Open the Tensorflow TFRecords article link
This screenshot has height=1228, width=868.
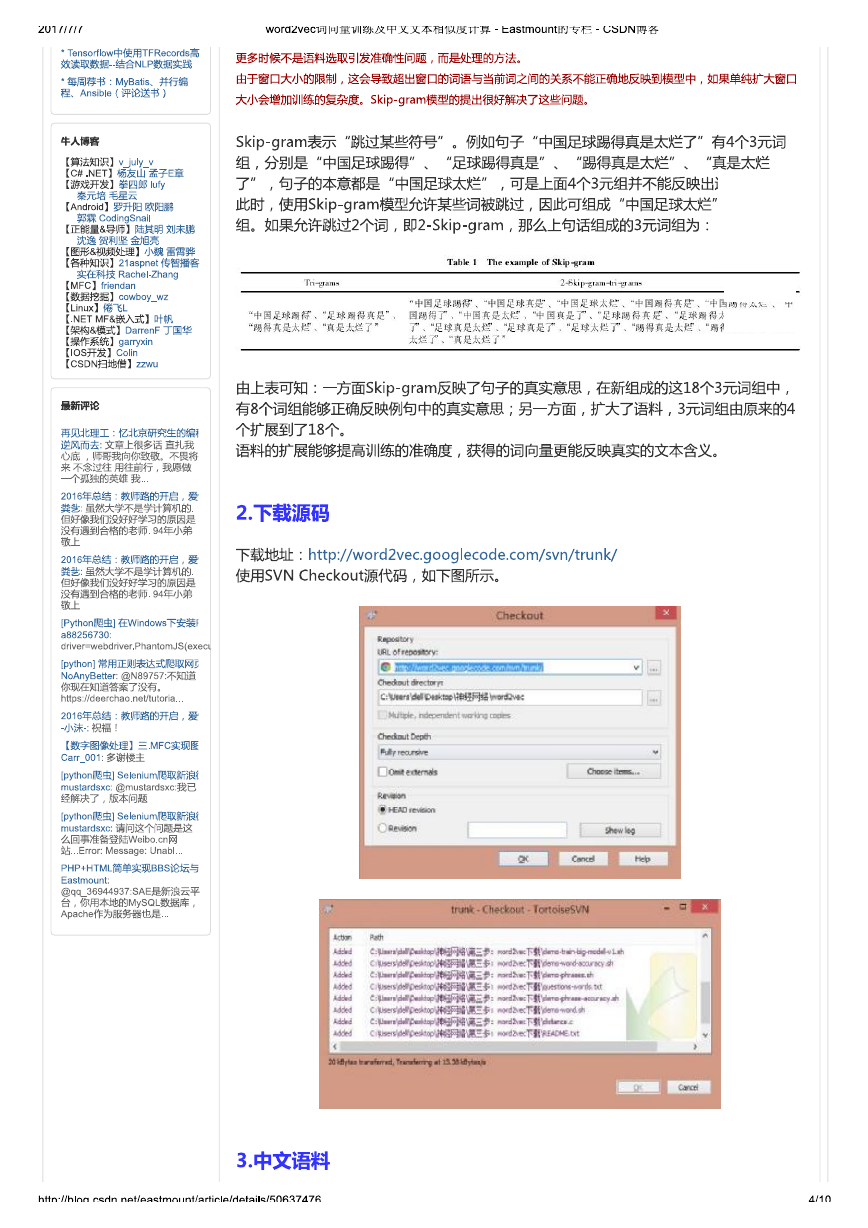[x=129, y=58]
